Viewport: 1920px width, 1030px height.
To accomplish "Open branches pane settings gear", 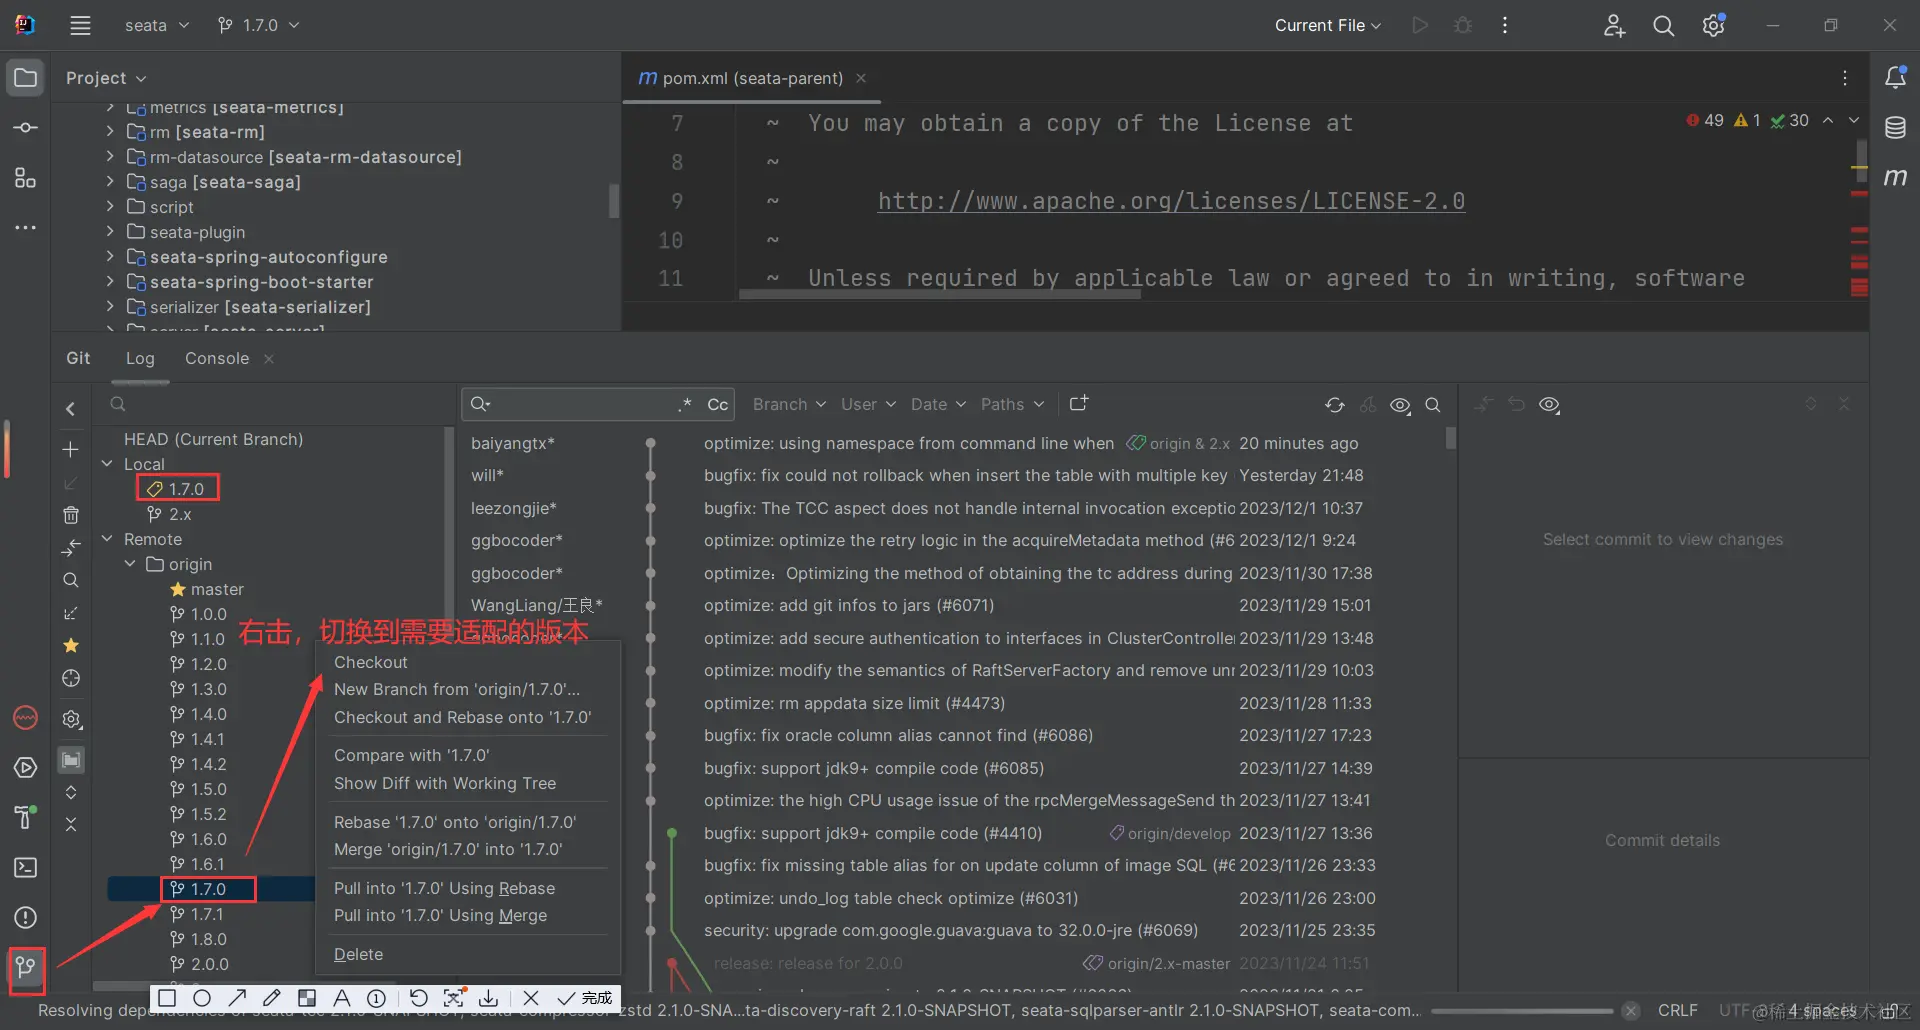I will click(x=71, y=719).
